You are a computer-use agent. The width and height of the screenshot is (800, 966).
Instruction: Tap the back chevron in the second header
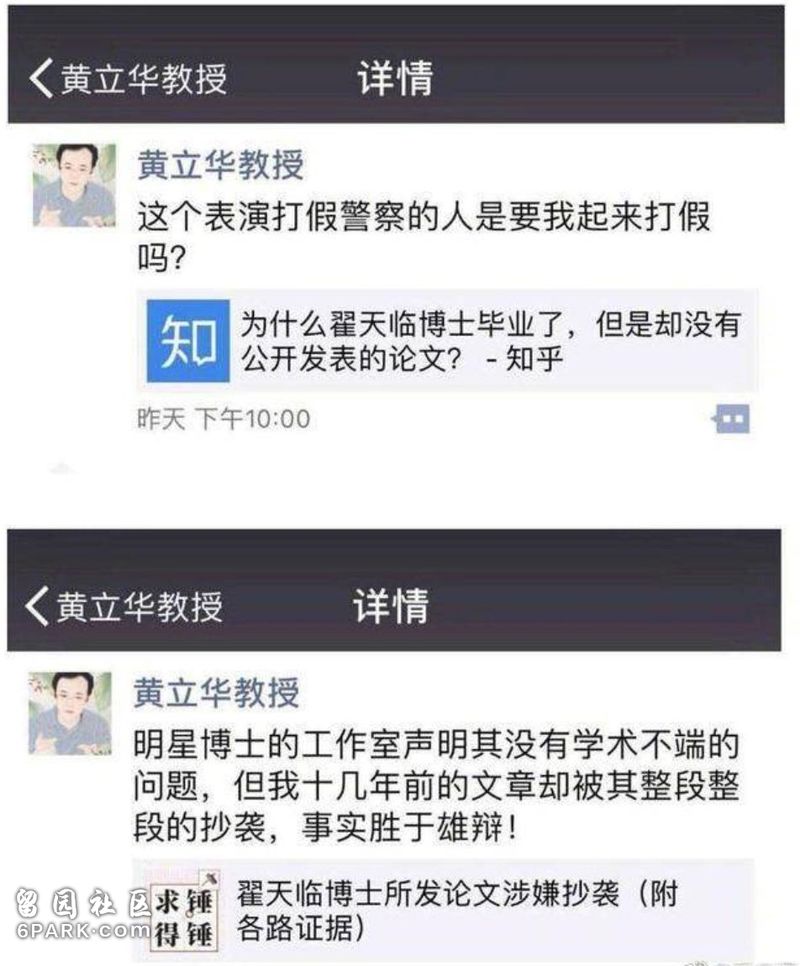point(37,606)
